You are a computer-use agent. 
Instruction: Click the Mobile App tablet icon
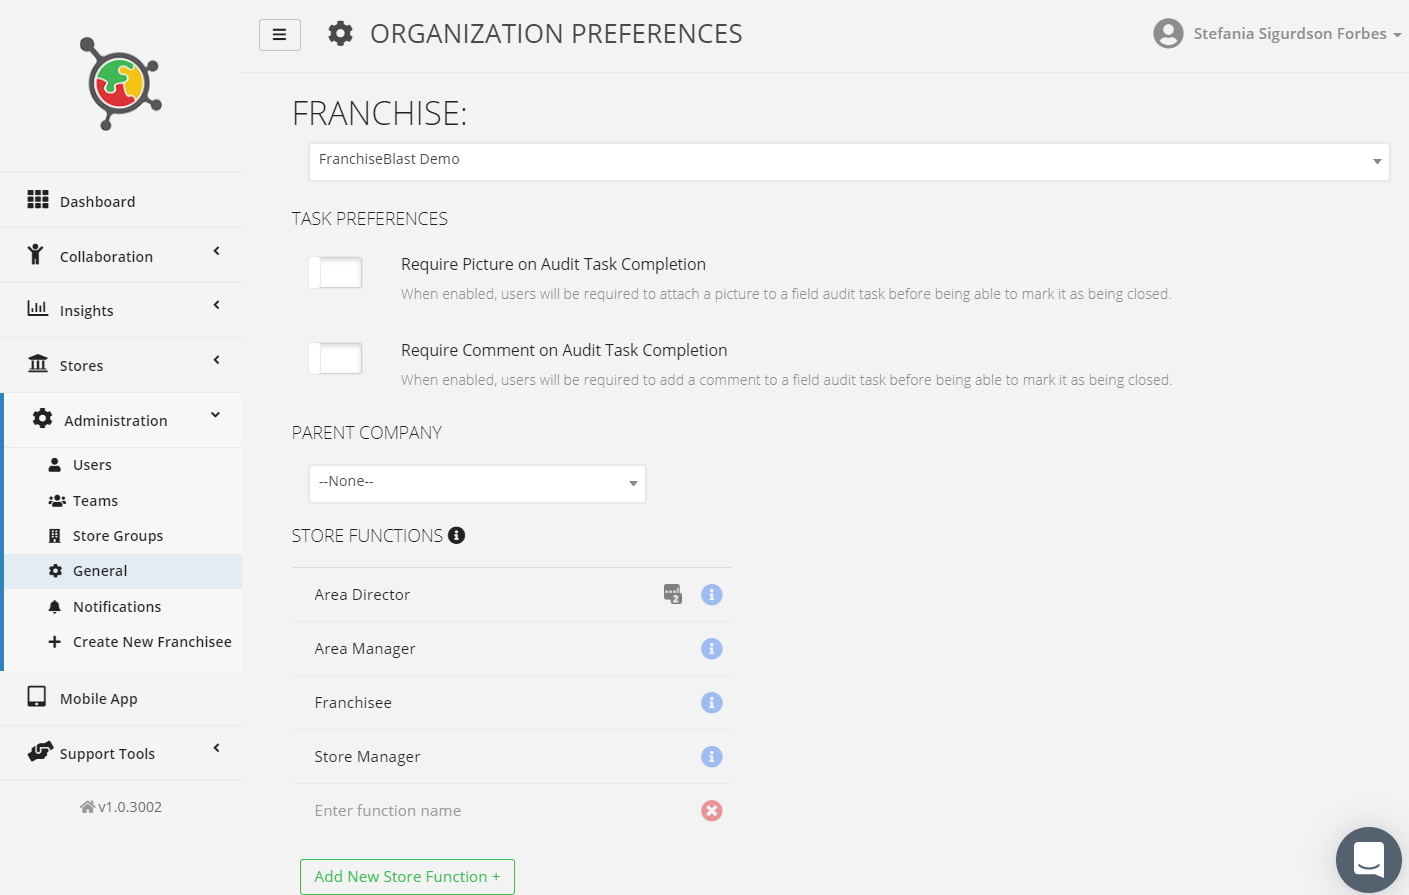coord(37,696)
